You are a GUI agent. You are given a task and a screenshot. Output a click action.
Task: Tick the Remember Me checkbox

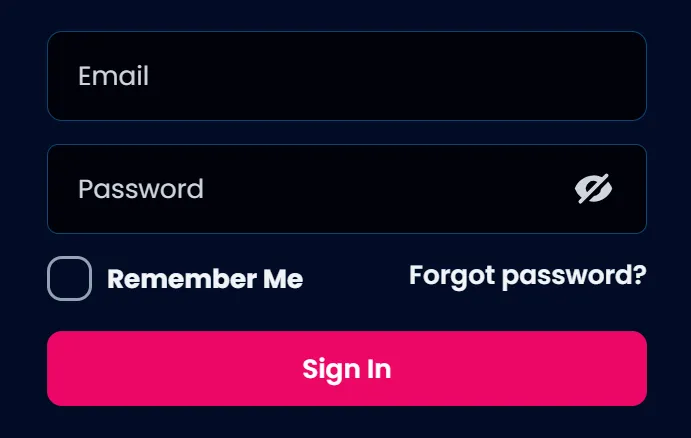70,278
